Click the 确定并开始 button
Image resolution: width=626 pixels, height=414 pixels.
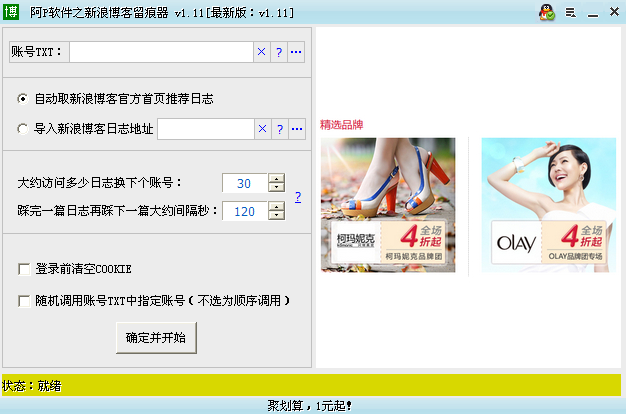[x=156, y=338]
